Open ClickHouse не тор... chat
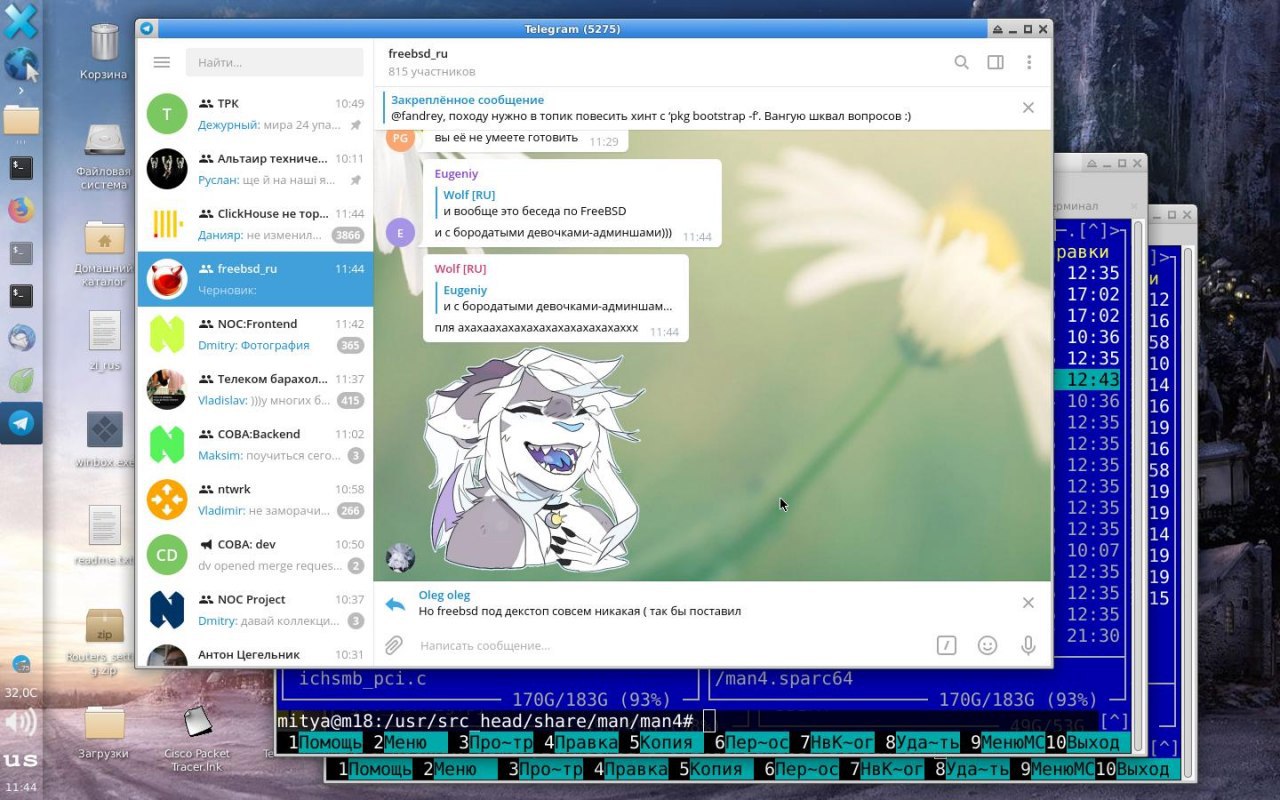The image size is (1280, 800). [x=255, y=223]
